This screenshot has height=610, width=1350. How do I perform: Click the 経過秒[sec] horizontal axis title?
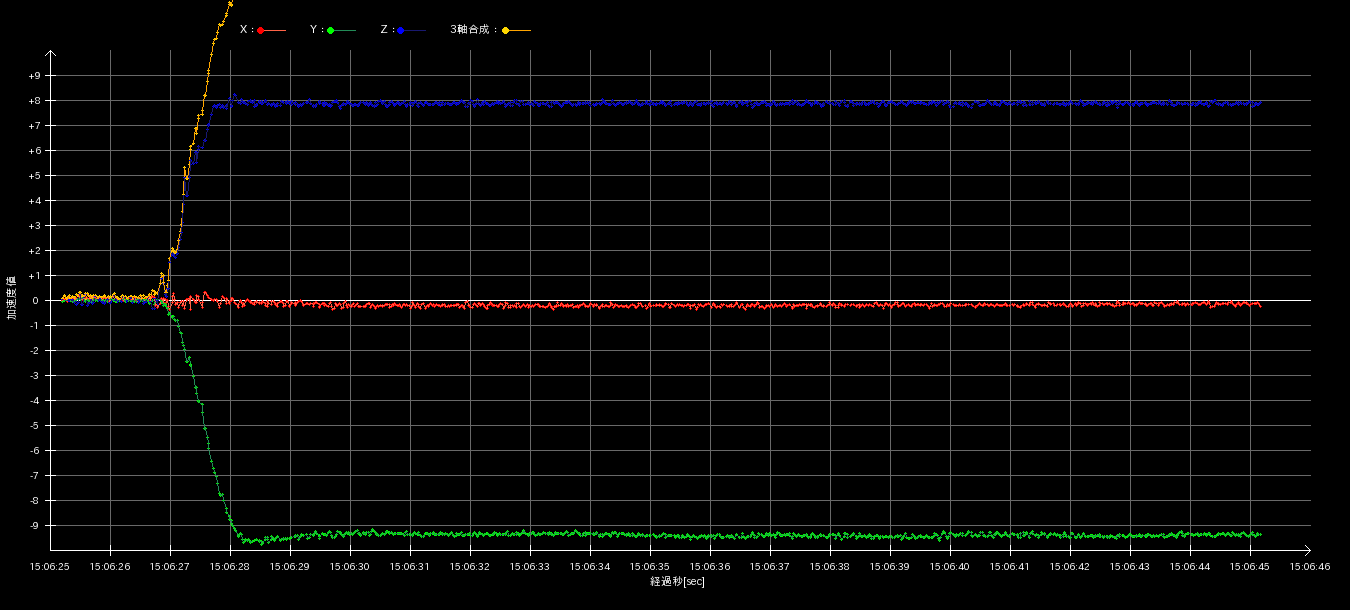(677, 582)
